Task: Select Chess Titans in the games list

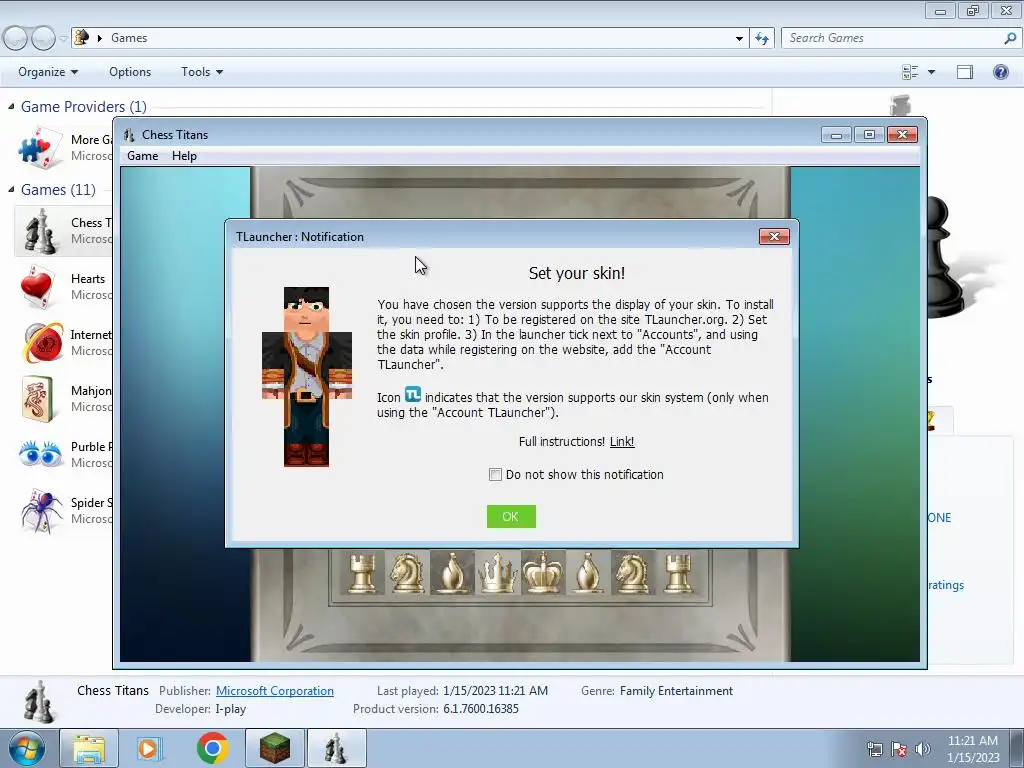Action: pyautogui.click(x=64, y=231)
